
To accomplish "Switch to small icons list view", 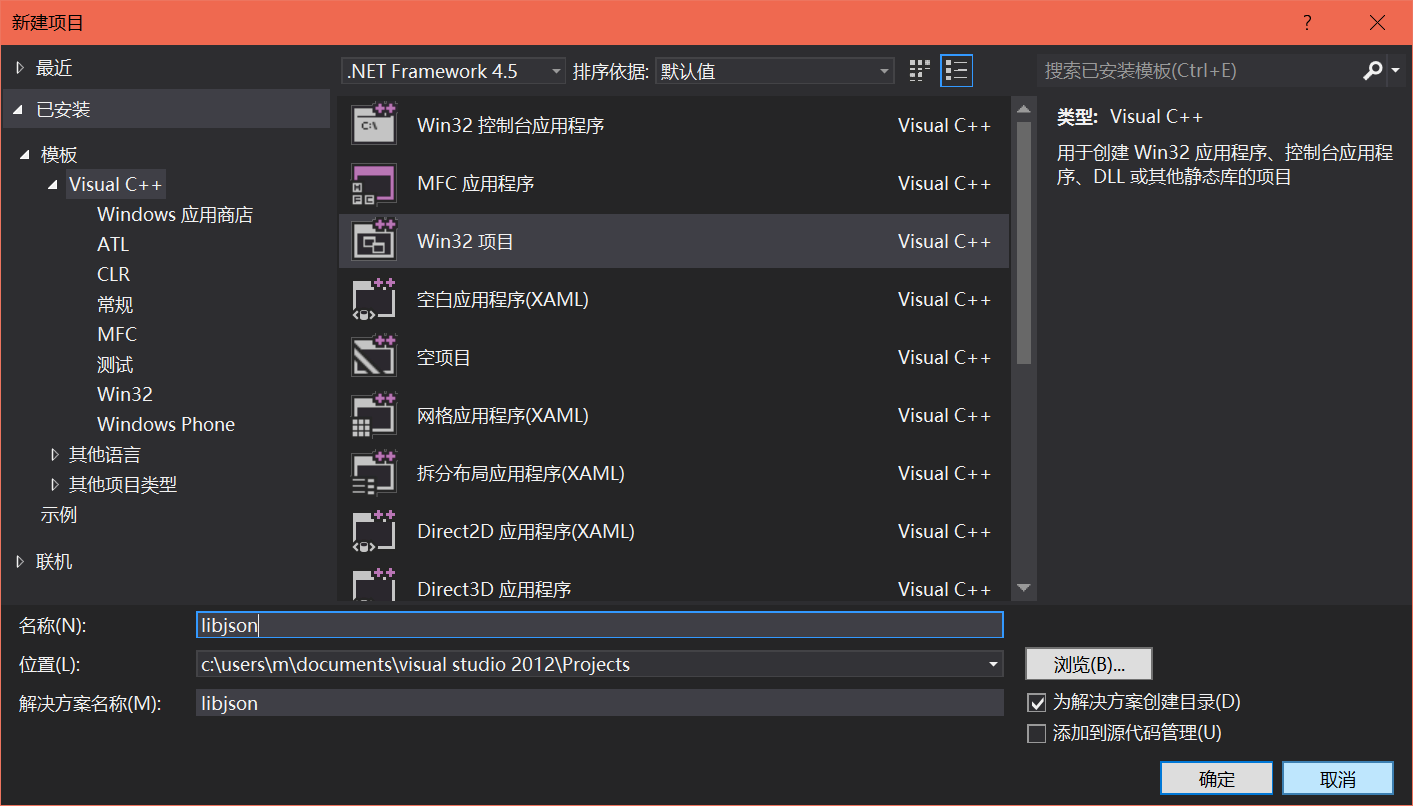I will (x=956, y=71).
